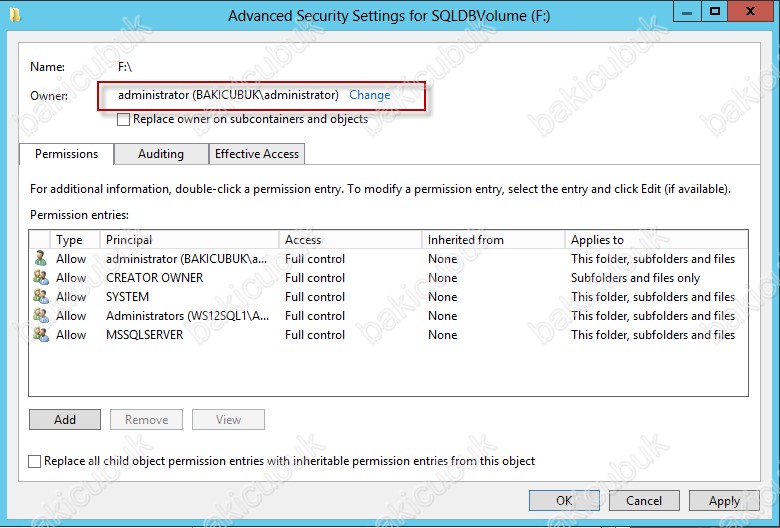Click the user icon beside the administrator entry
The height and width of the screenshot is (528, 780).
[40, 259]
